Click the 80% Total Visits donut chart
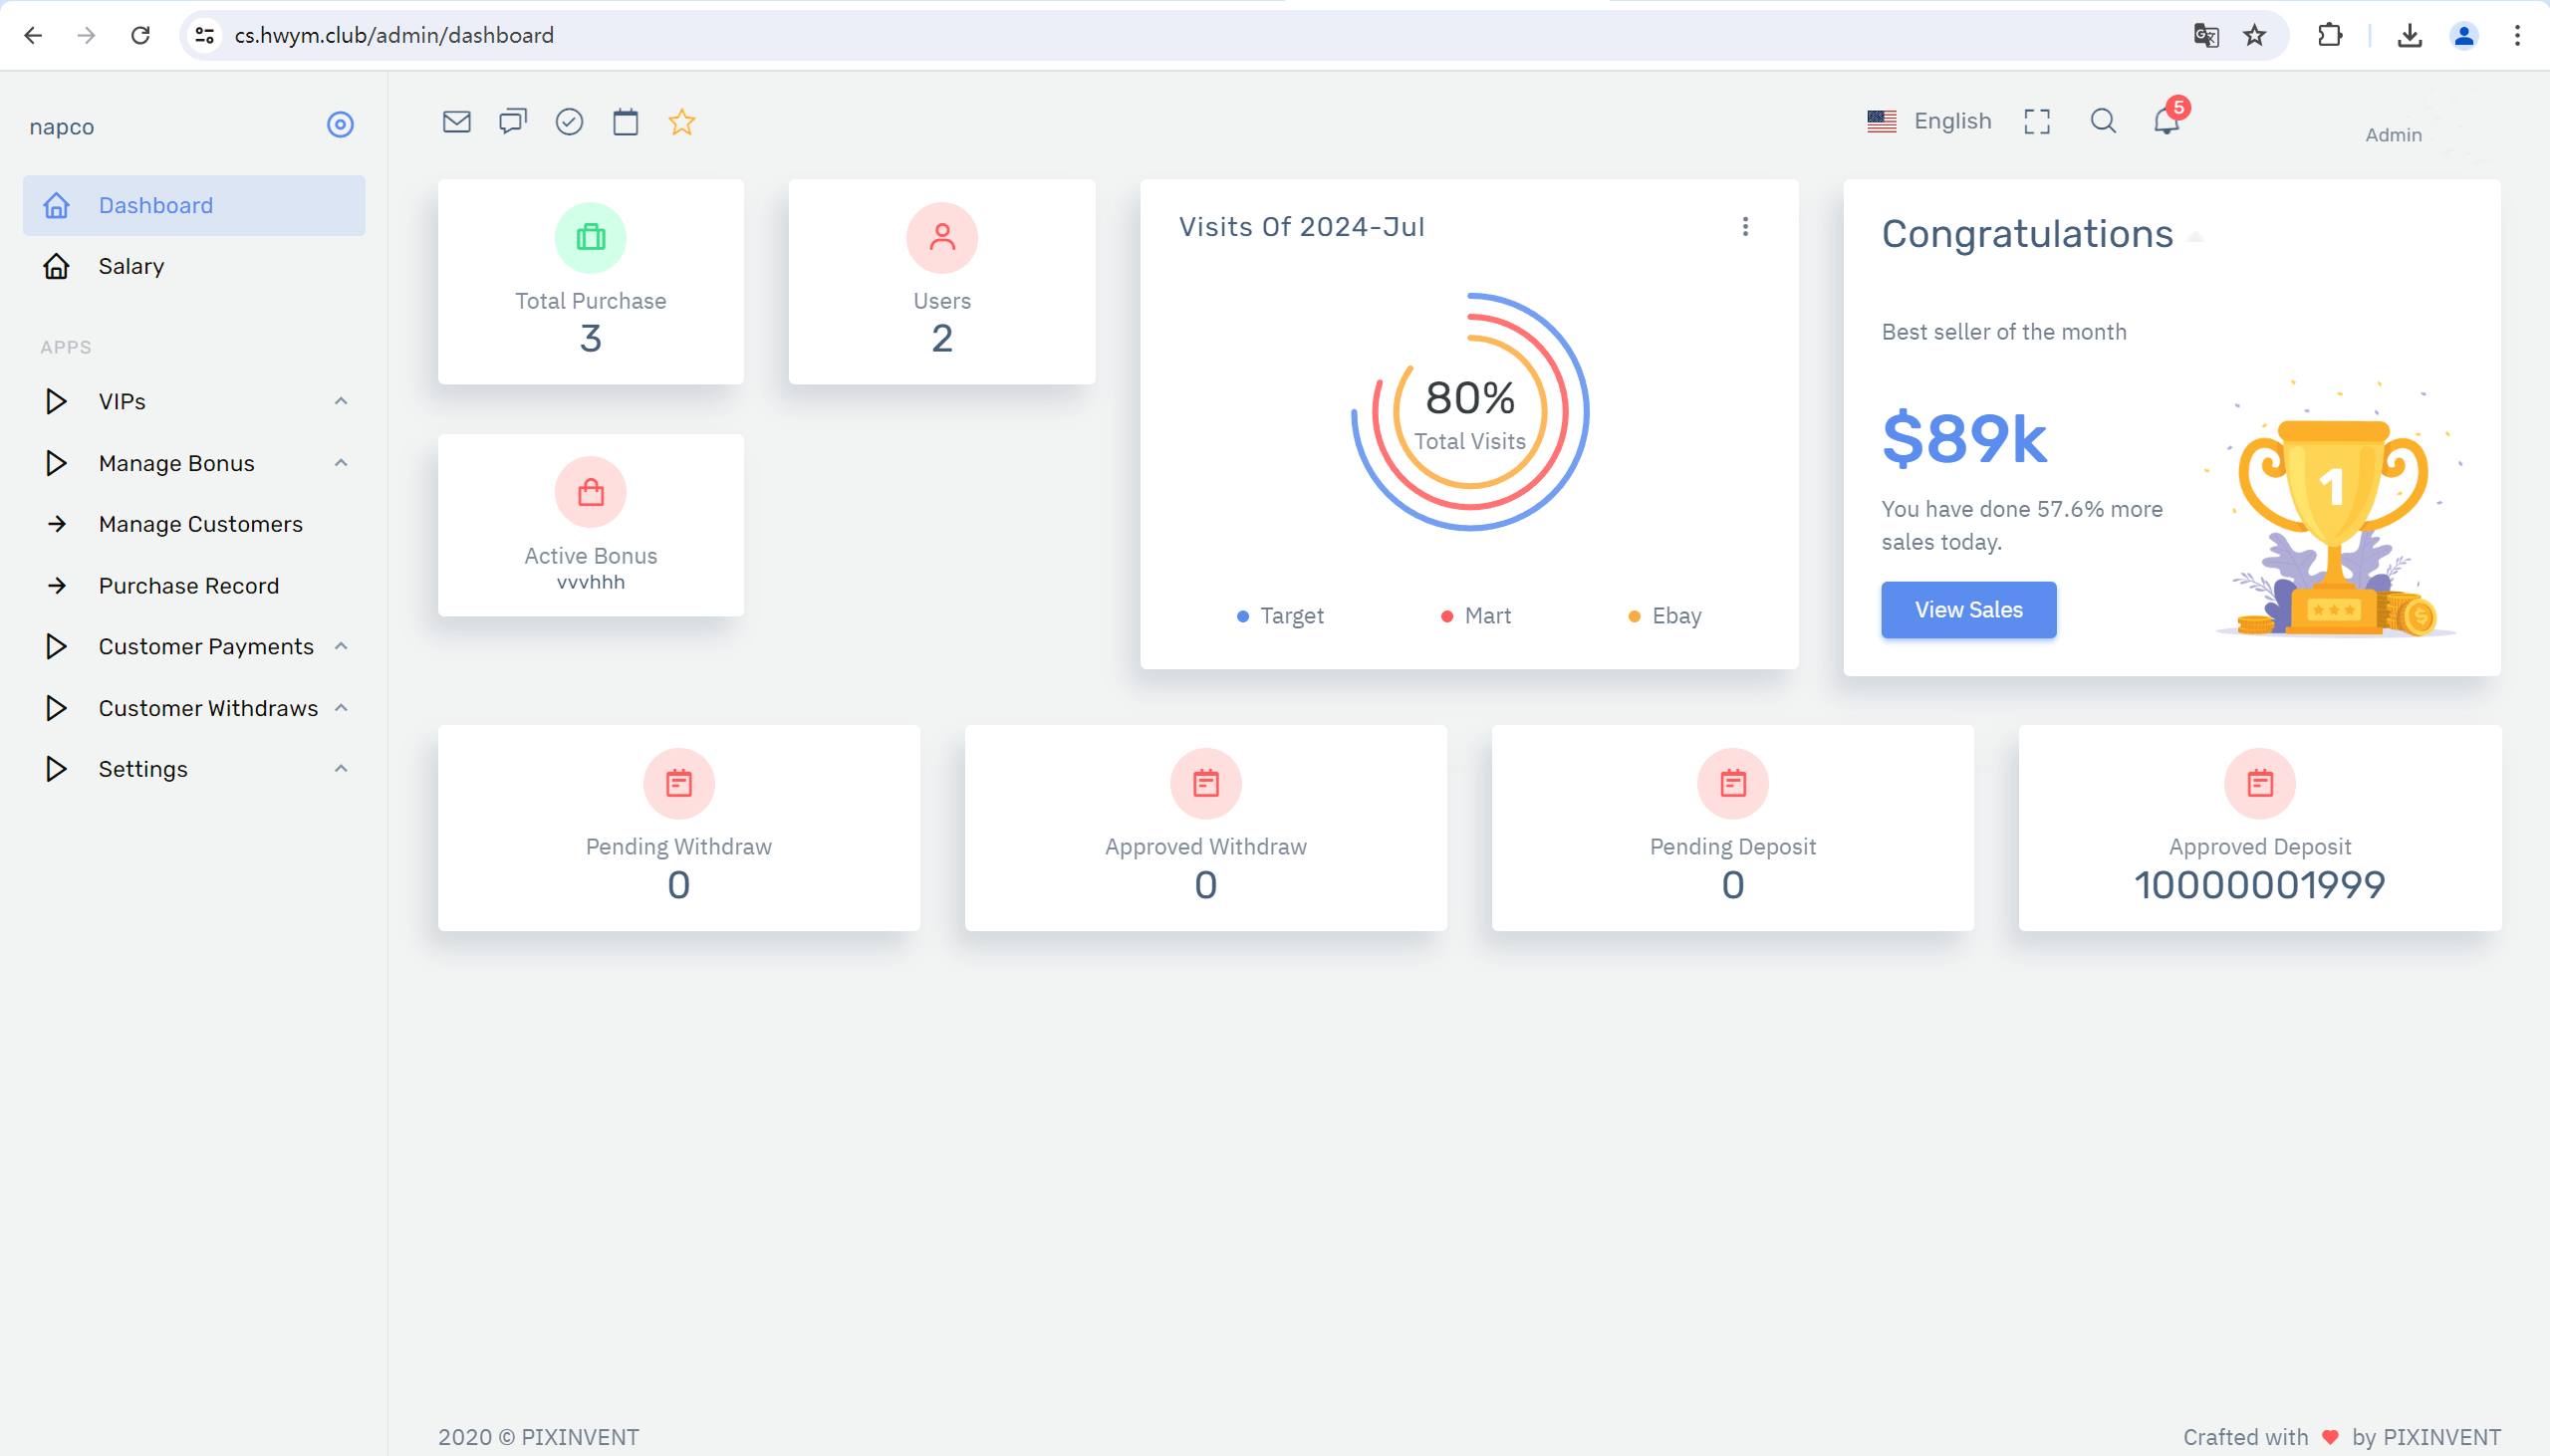This screenshot has height=1456, width=2550. pyautogui.click(x=1469, y=414)
